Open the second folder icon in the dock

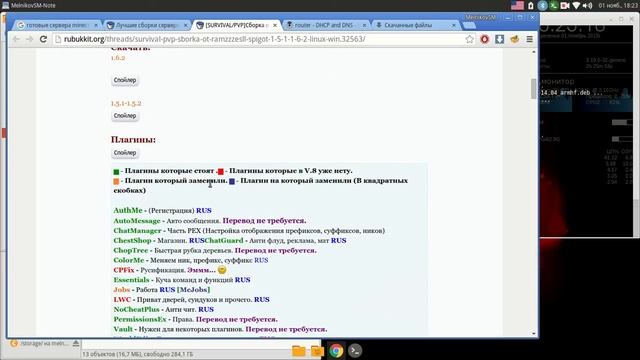point(317,351)
